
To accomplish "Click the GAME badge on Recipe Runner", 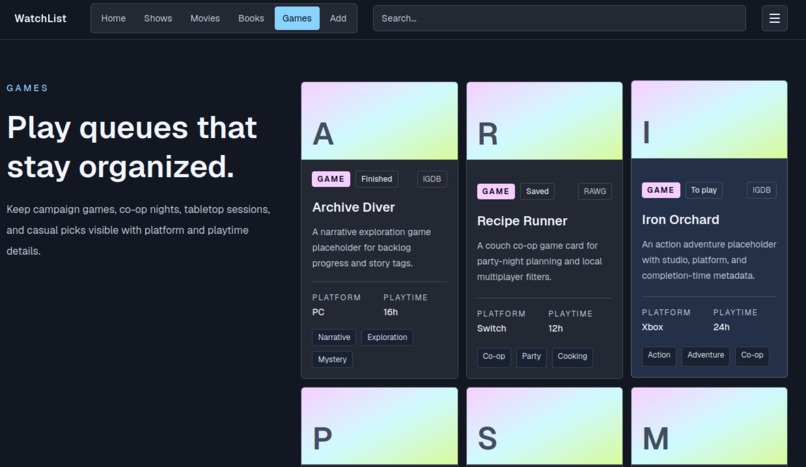I will (x=496, y=191).
